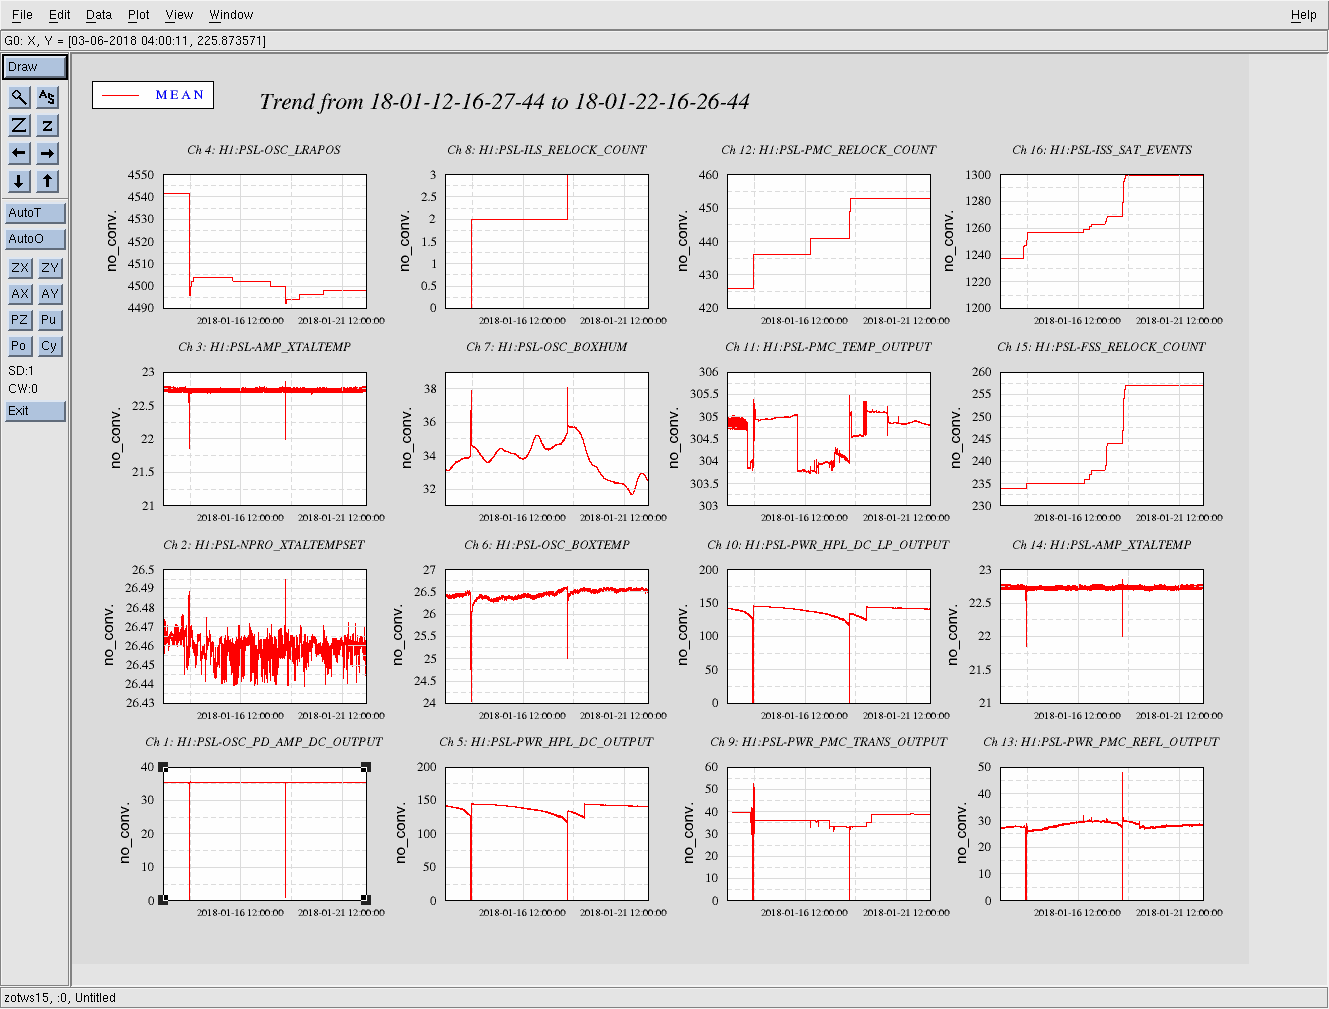This screenshot has width=1329, height=1009.
Task: Select the trend title text
Action: tap(504, 102)
